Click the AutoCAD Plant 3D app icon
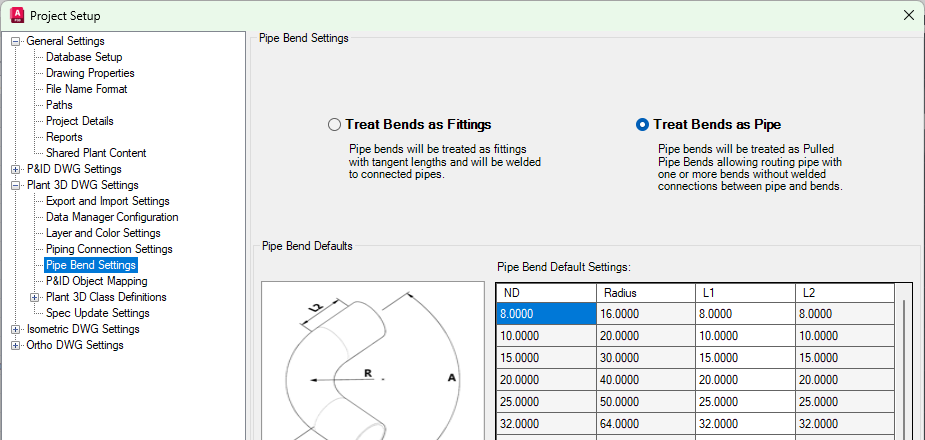Image resolution: width=925 pixels, height=440 pixels. pyautogui.click(x=16, y=16)
